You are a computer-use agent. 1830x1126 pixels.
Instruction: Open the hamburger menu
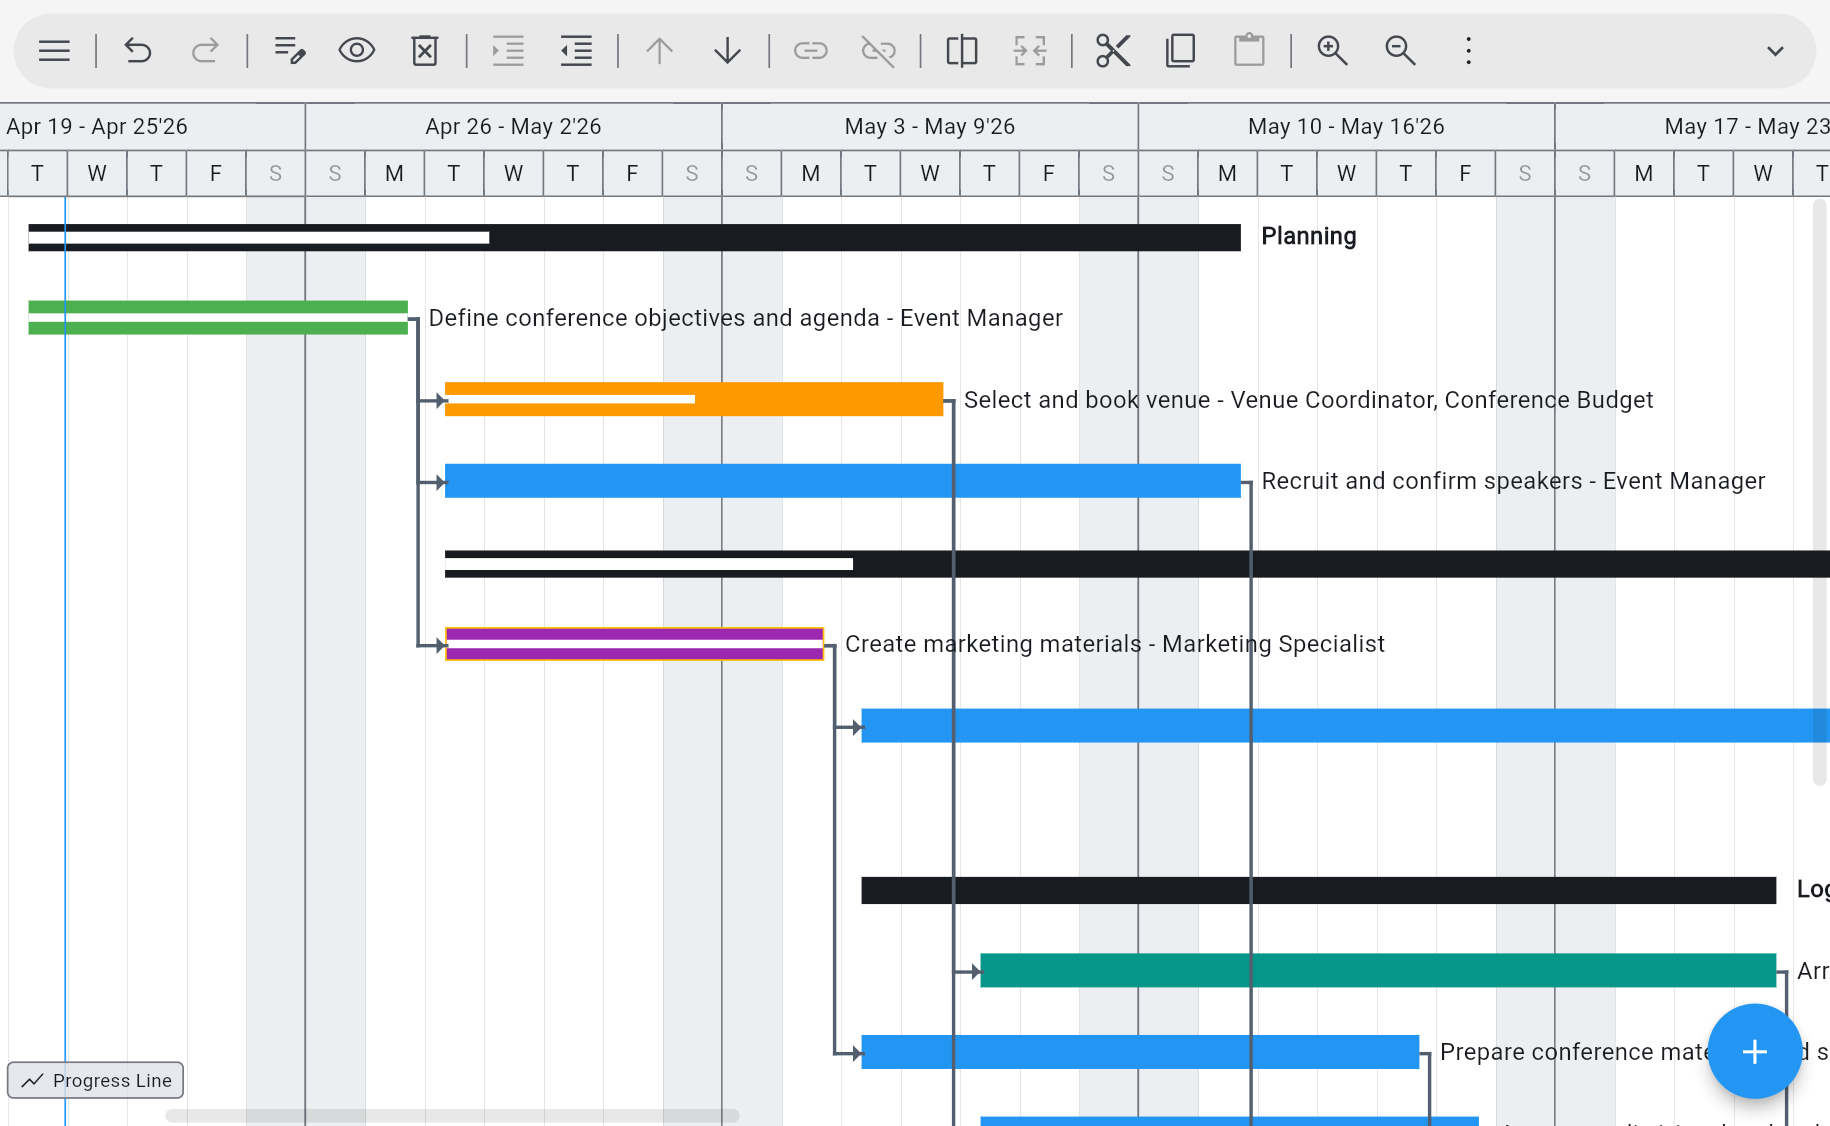[54, 50]
